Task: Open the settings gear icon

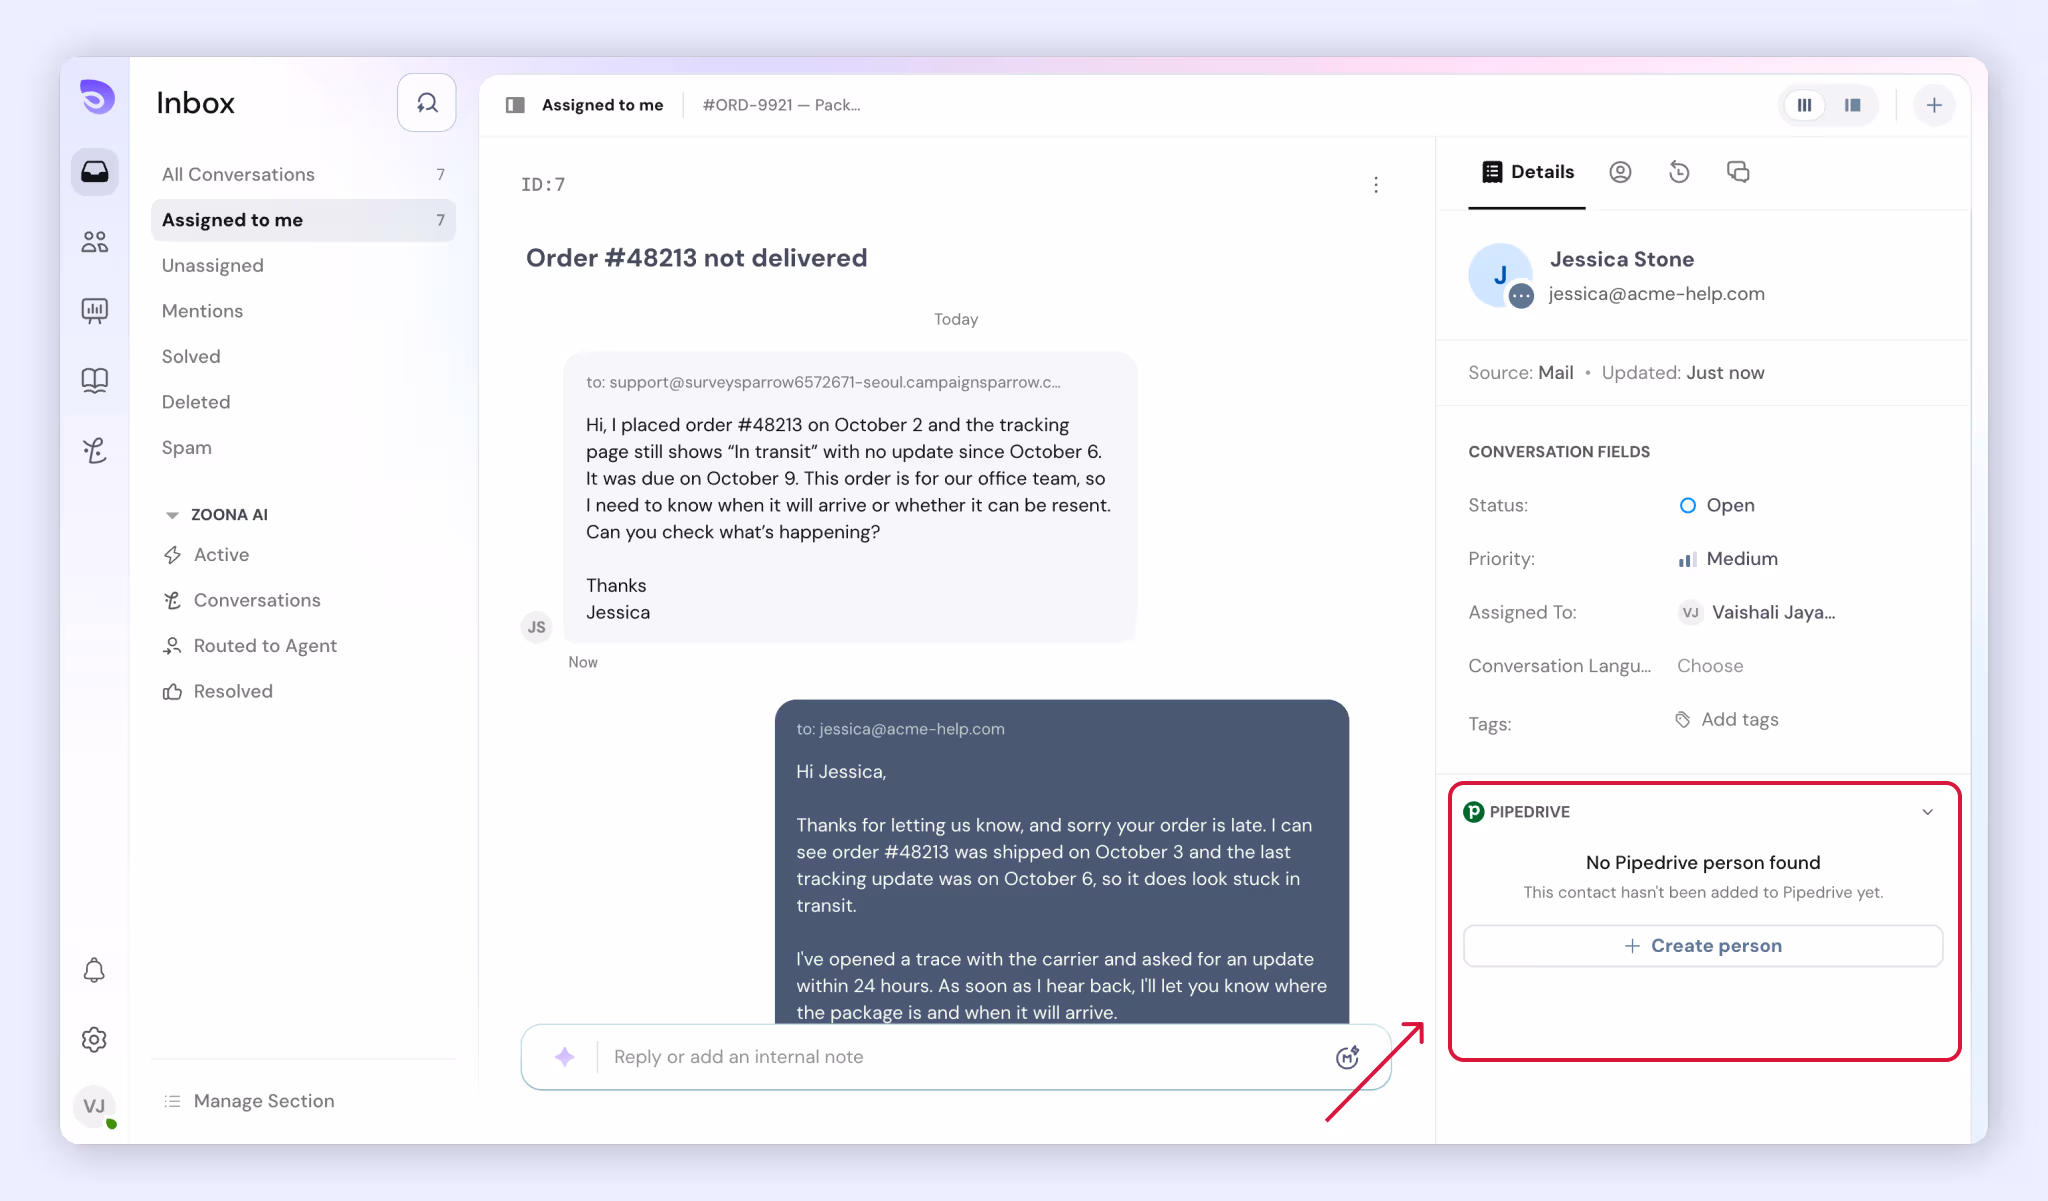Action: click(94, 1039)
